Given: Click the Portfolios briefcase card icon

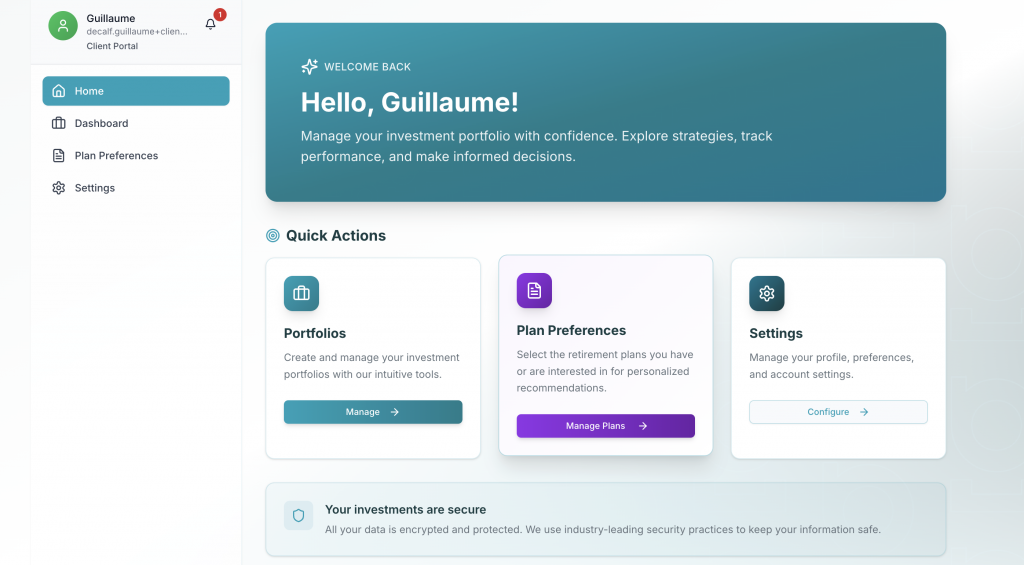Looking at the screenshot, I should [301, 293].
